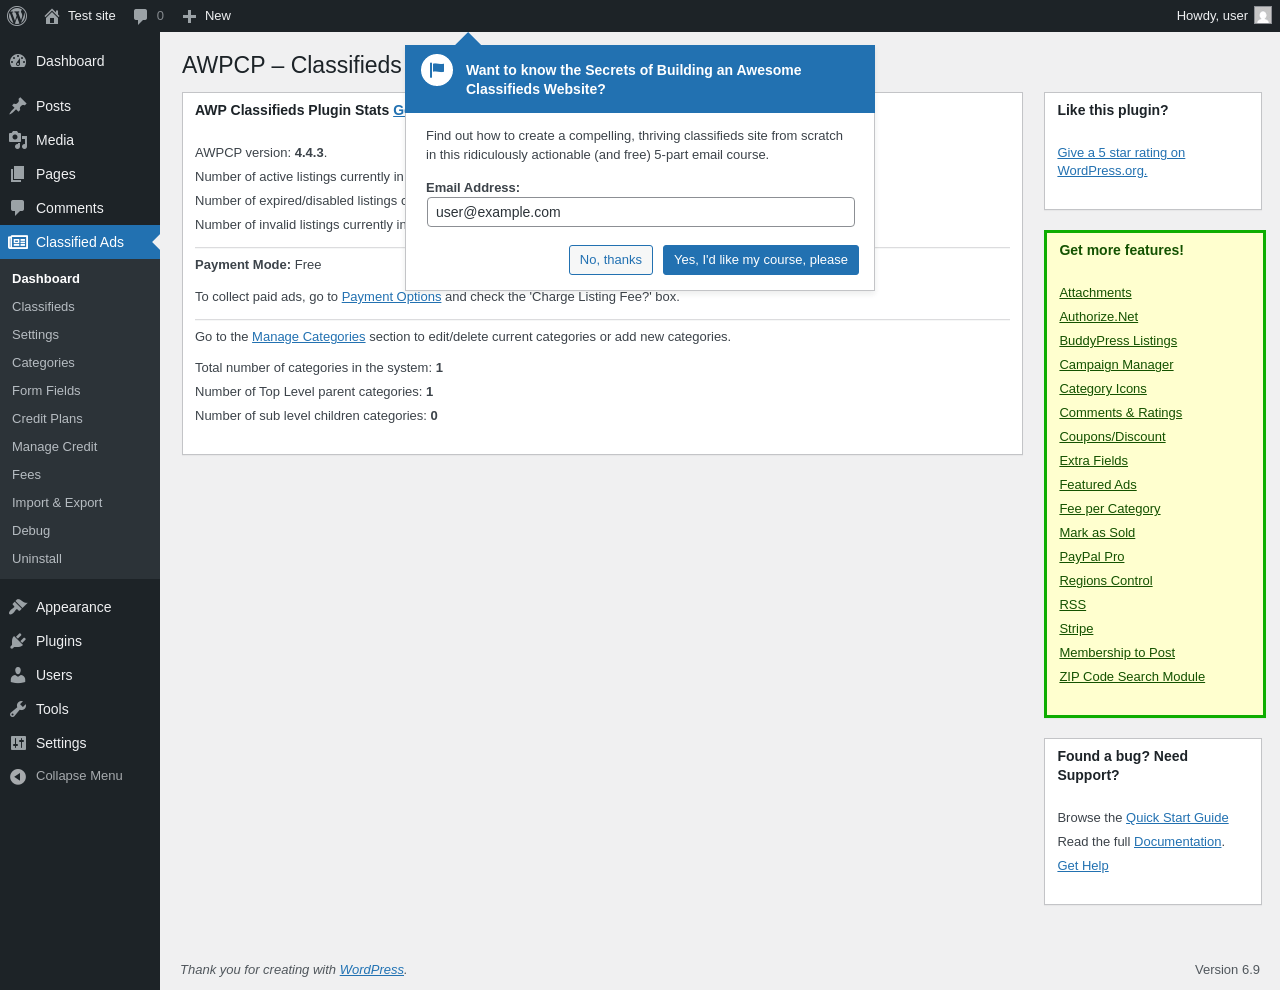Screen dimensions: 1280x990
Task: Open the Category Icons link
Action: click(1103, 389)
